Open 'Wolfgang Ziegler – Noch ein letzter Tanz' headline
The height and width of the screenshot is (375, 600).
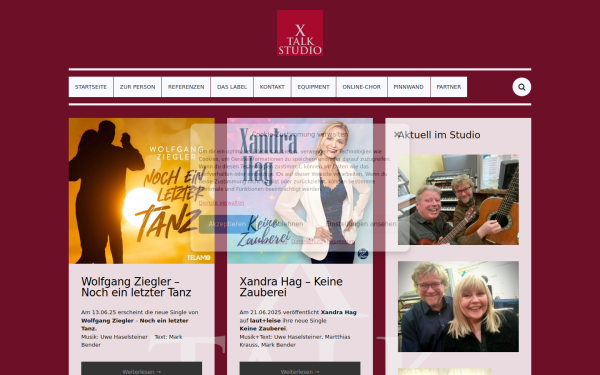point(136,287)
